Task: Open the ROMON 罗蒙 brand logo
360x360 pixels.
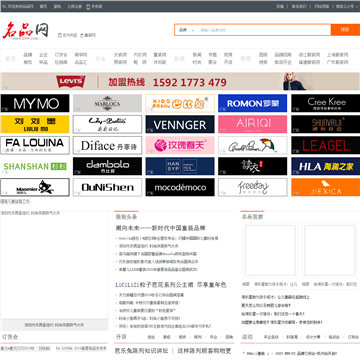Action: pyautogui.click(x=253, y=103)
